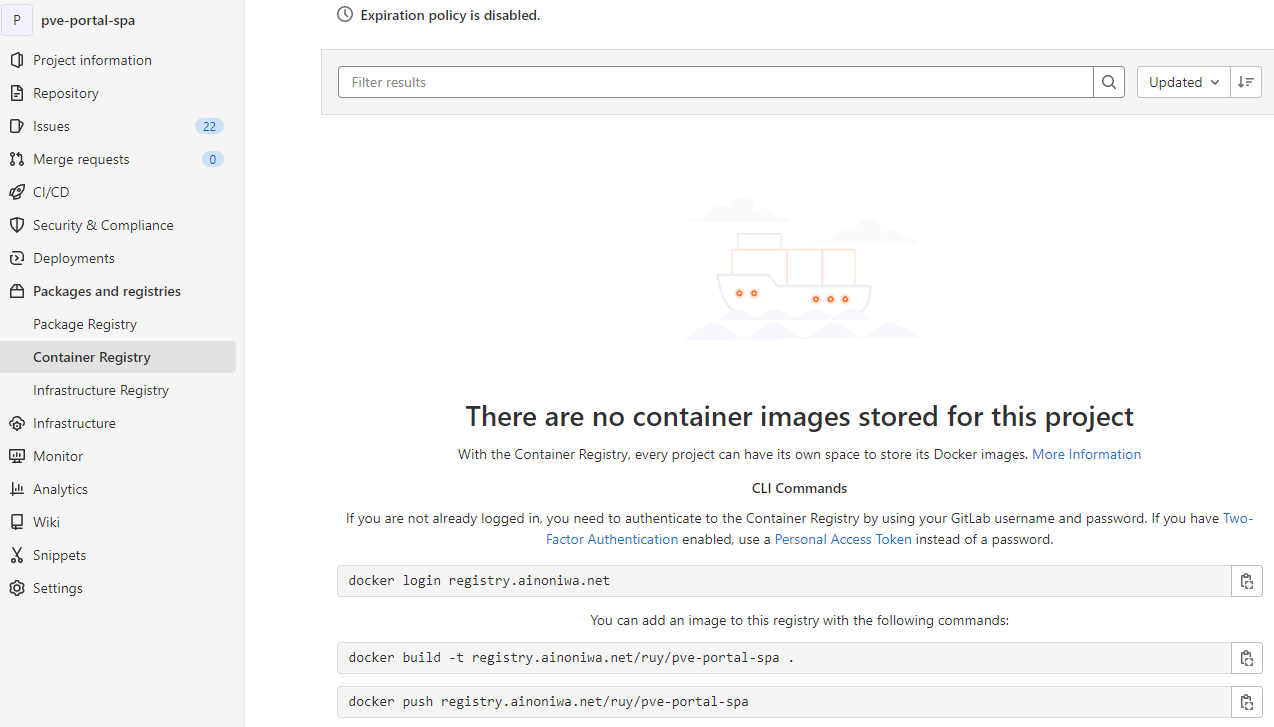This screenshot has width=1274, height=727.
Task: Open the Wiki section
Action: 45,521
